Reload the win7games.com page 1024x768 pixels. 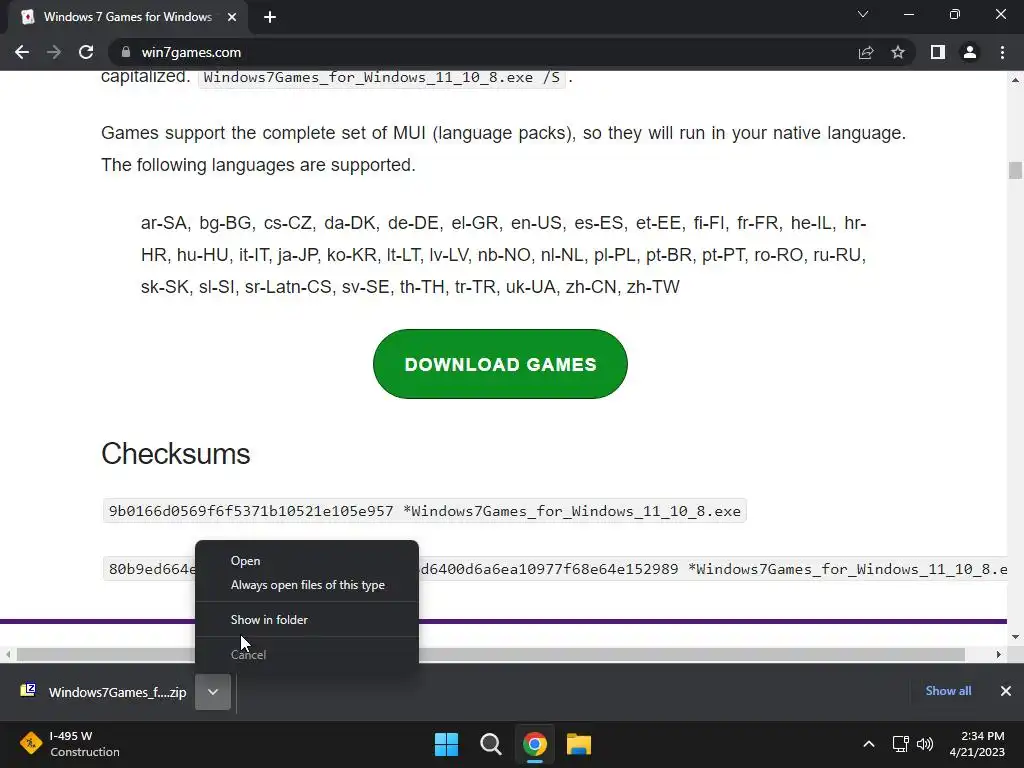86,52
